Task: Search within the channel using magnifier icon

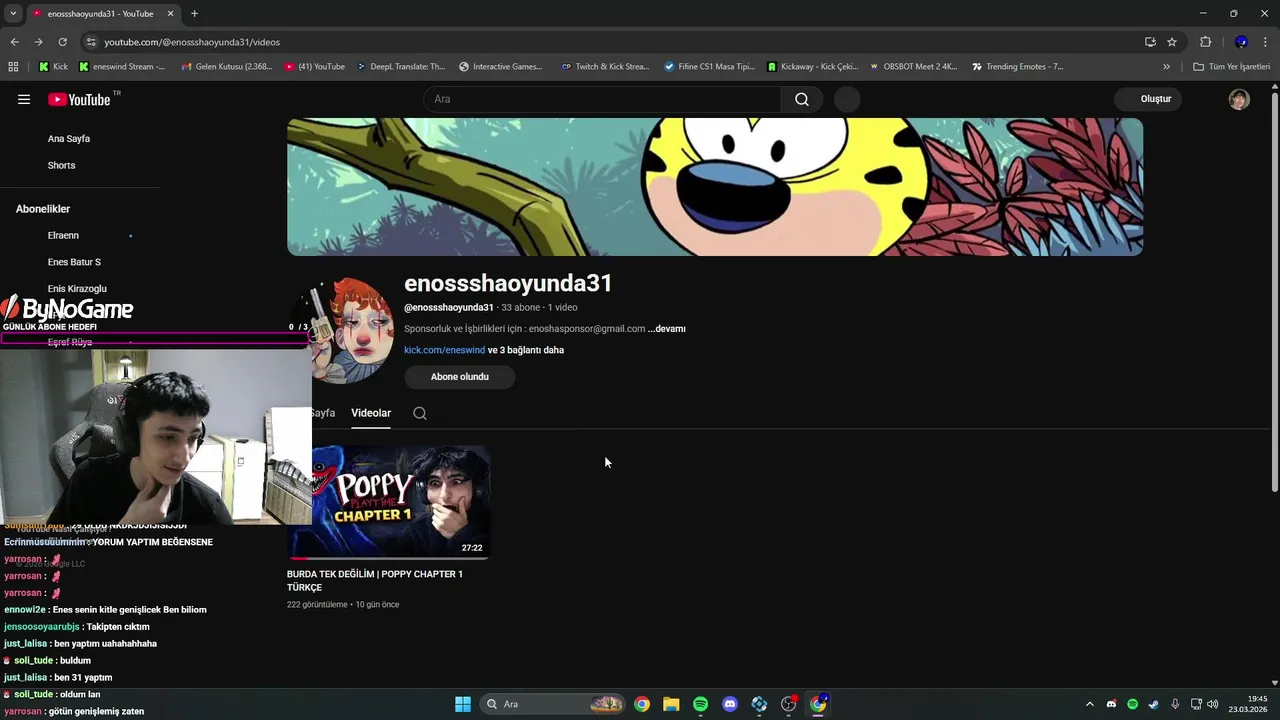Action: coord(420,413)
